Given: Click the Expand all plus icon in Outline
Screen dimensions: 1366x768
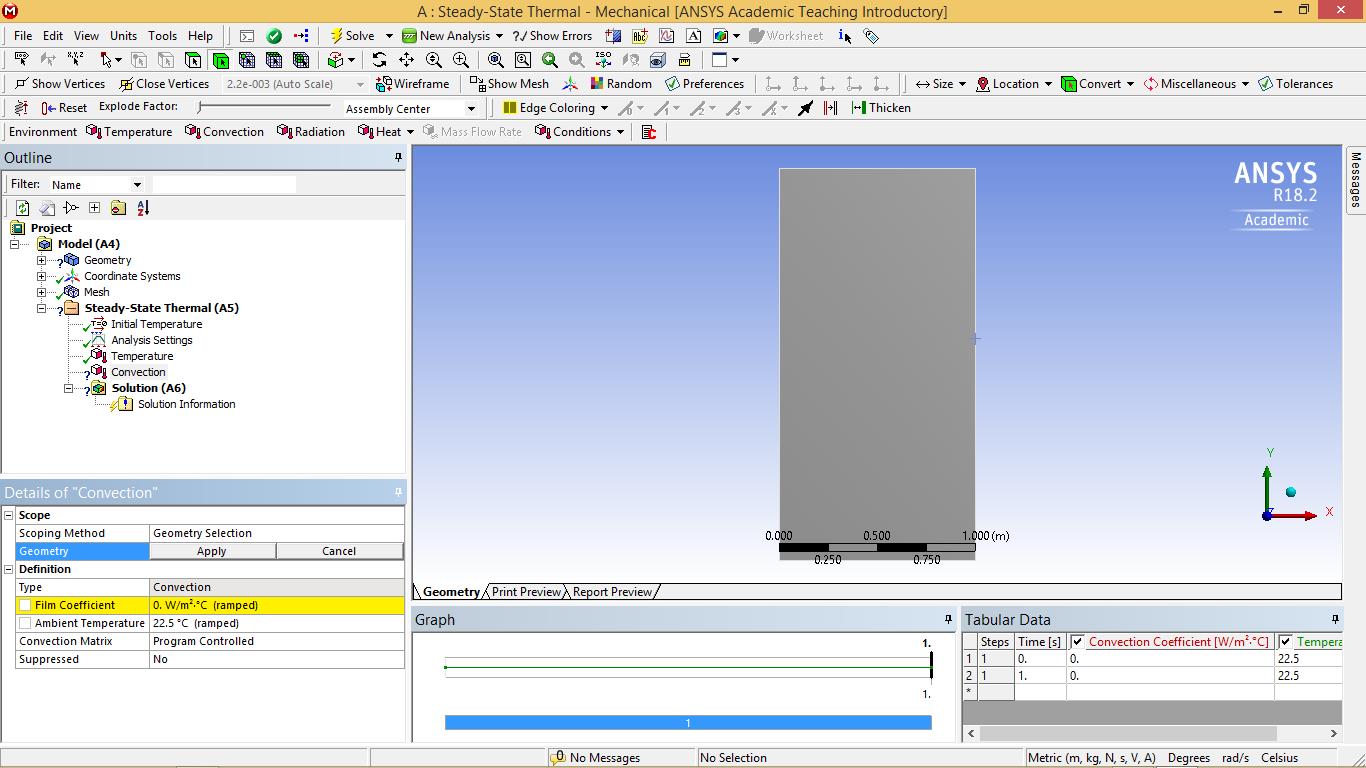Looking at the screenshot, I should pyautogui.click(x=94, y=208).
